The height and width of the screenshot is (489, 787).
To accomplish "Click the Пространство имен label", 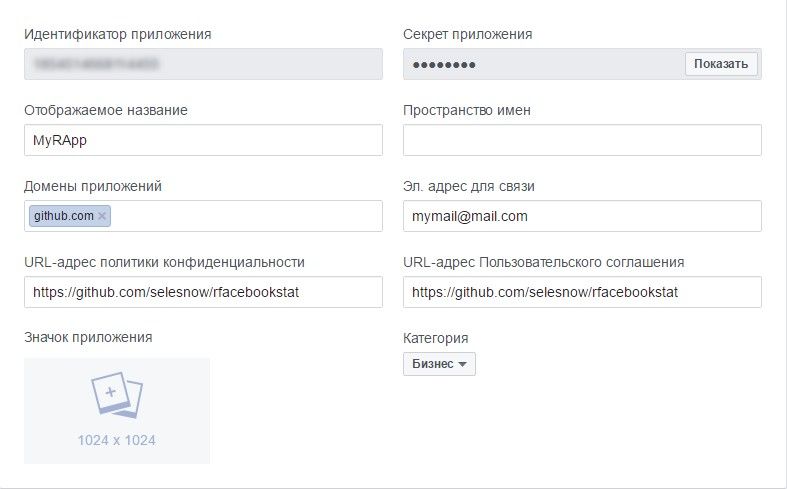I will click(467, 110).
